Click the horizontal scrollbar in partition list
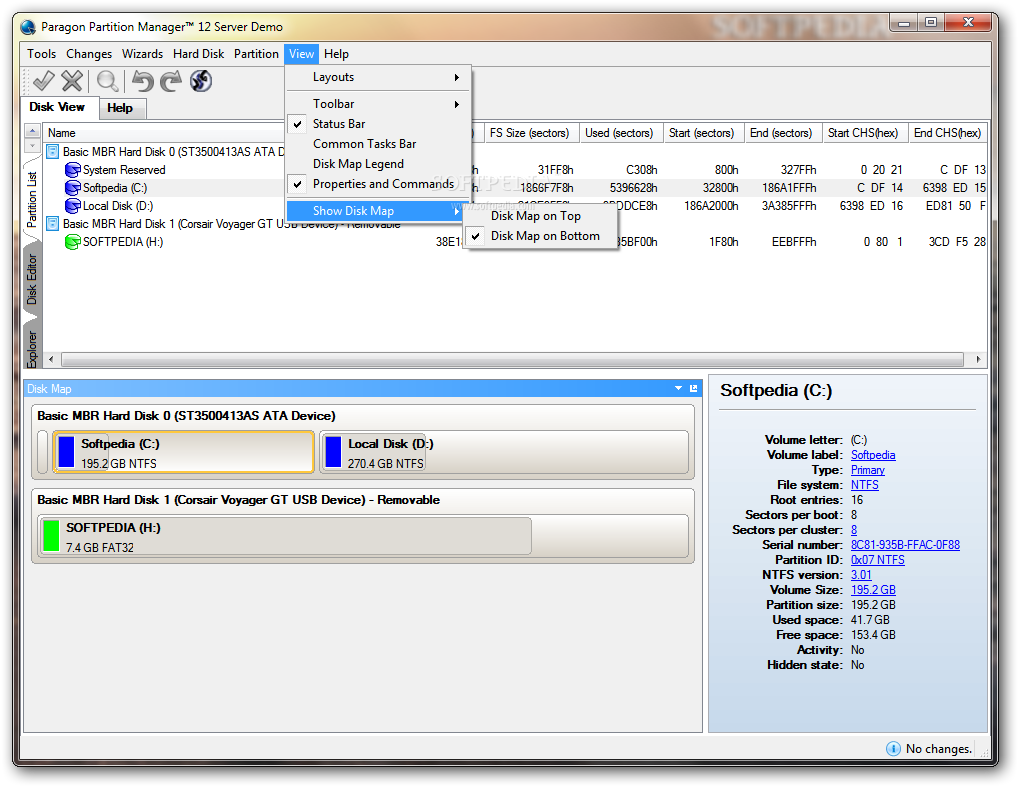Viewport: 1019px width, 787px height. point(512,359)
